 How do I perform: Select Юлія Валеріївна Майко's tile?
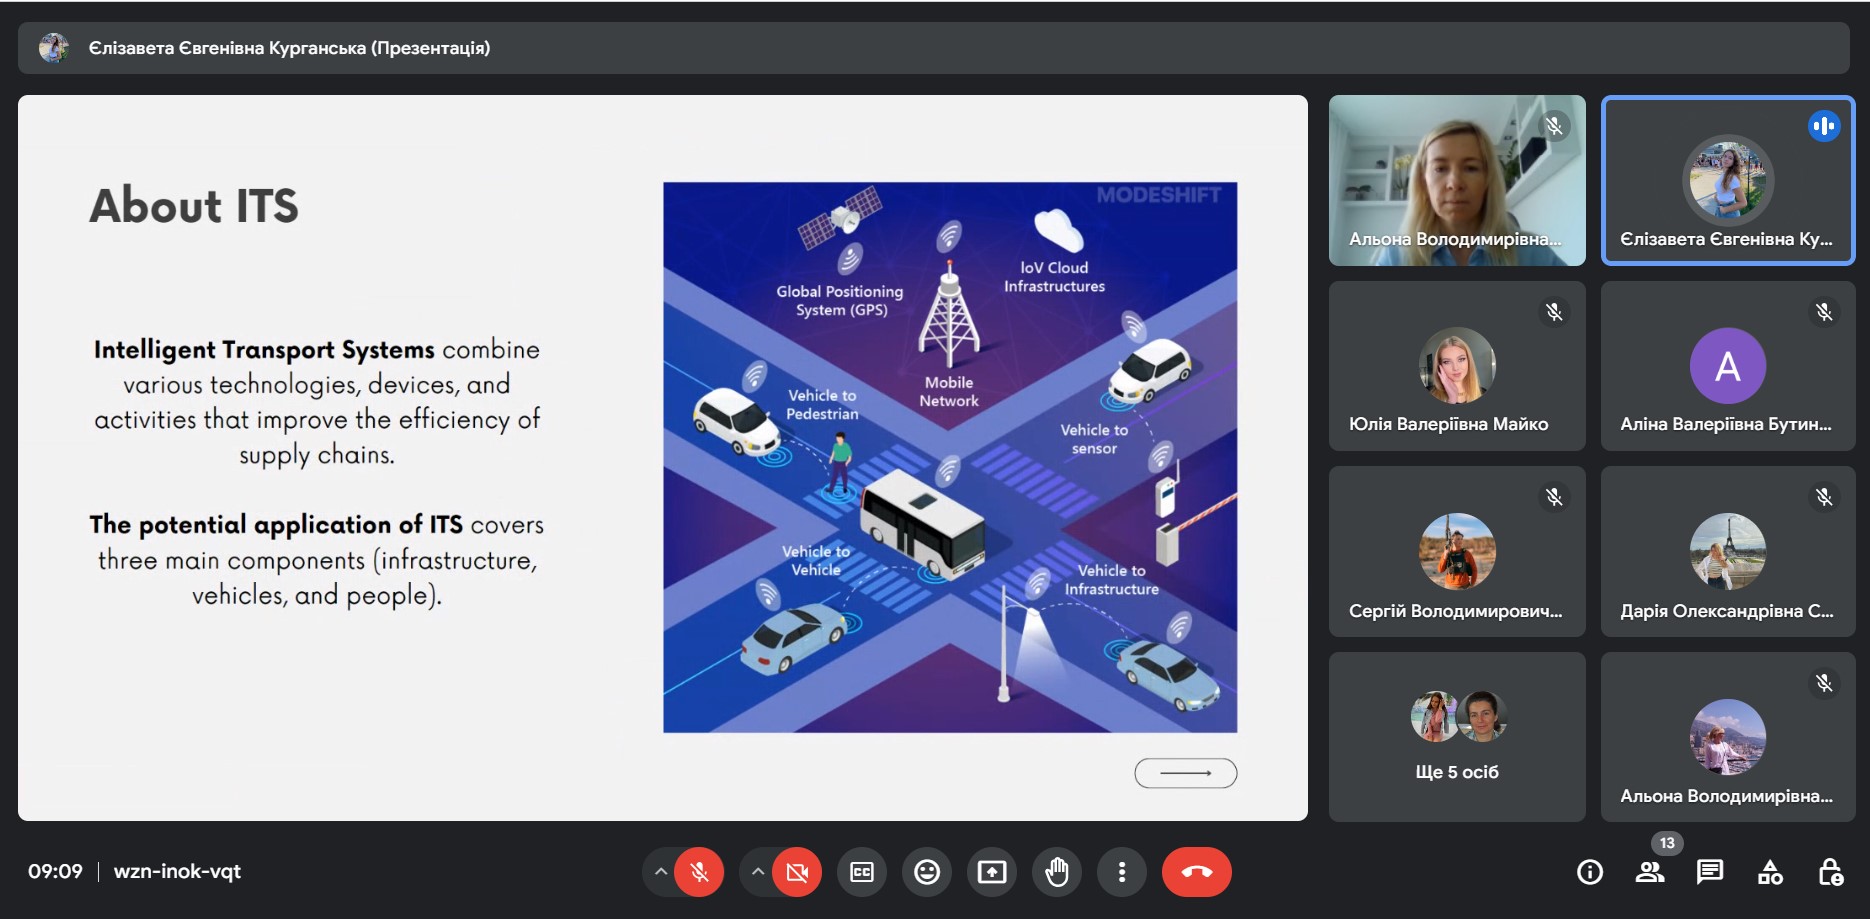[x=1457, y=366]
